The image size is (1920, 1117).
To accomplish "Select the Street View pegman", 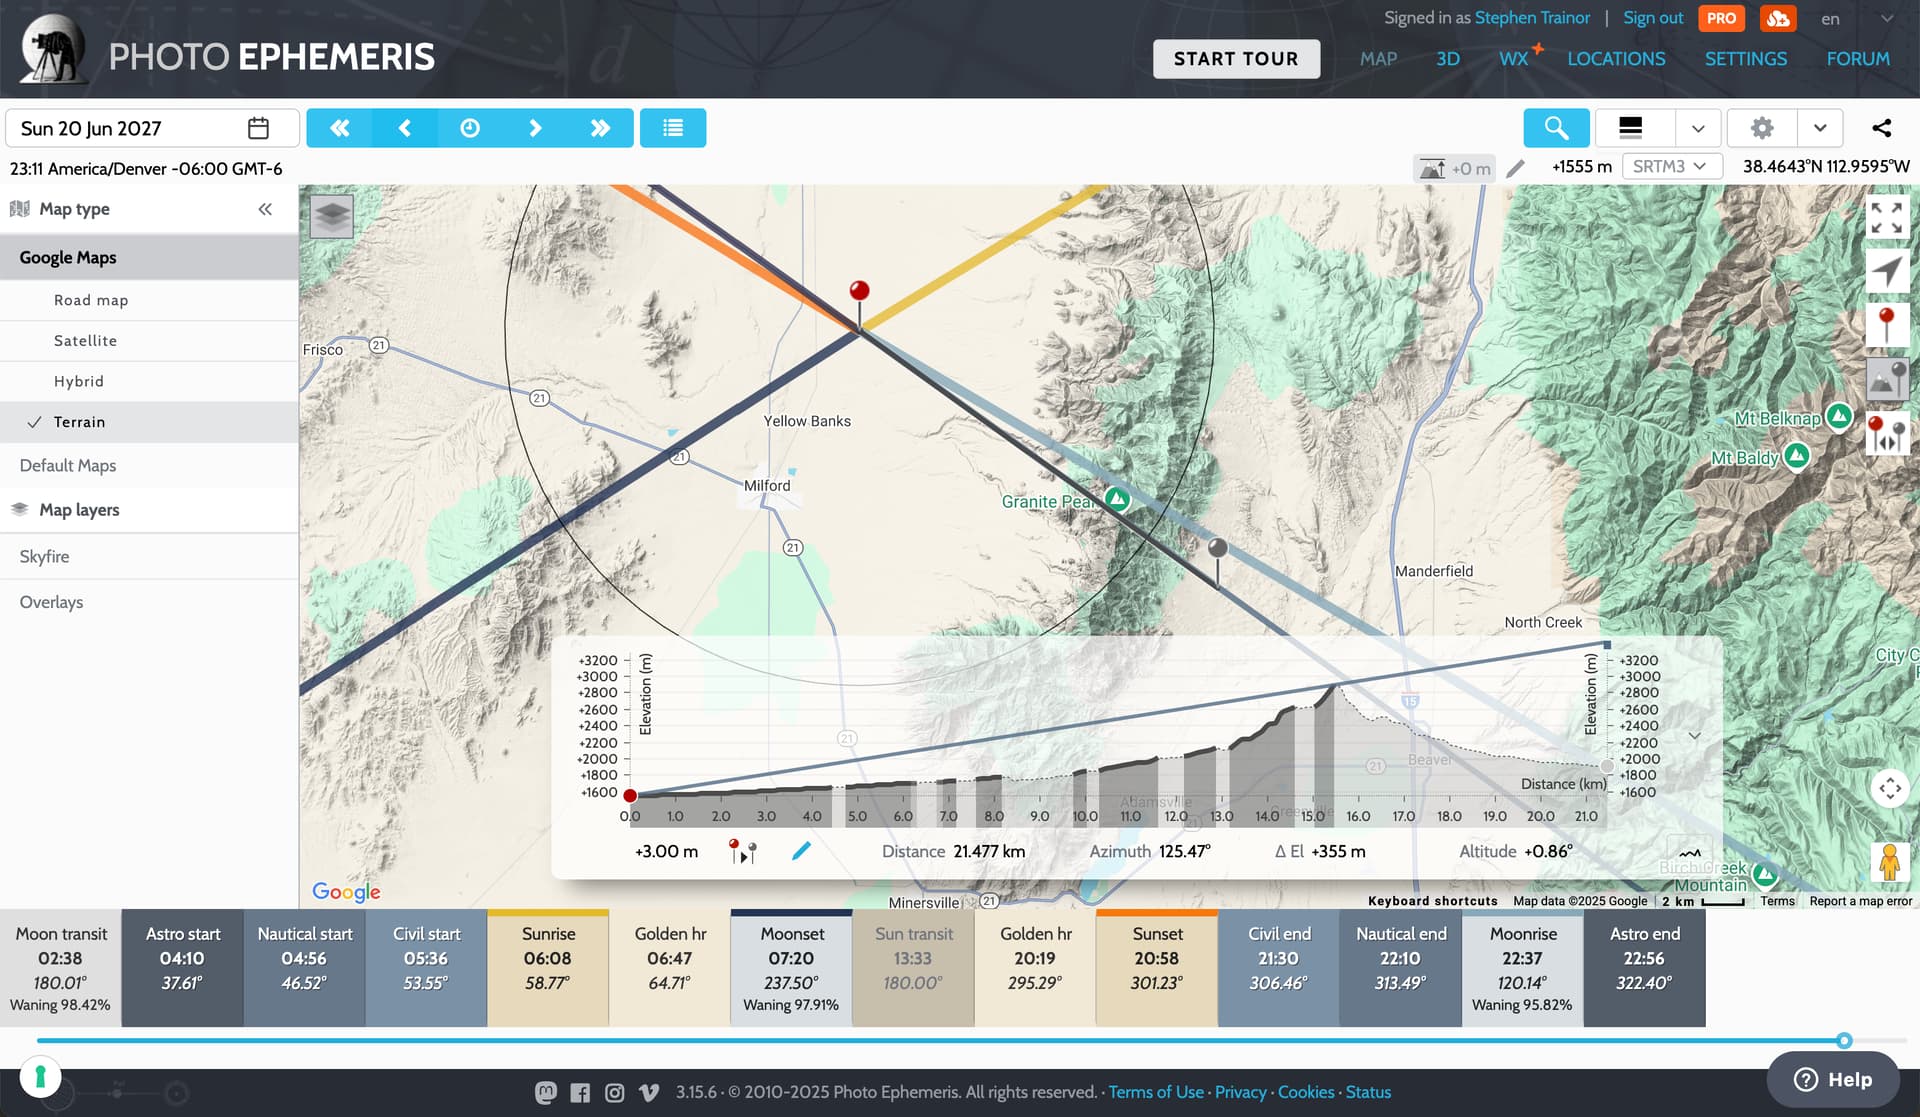I will click(1889, 862).
